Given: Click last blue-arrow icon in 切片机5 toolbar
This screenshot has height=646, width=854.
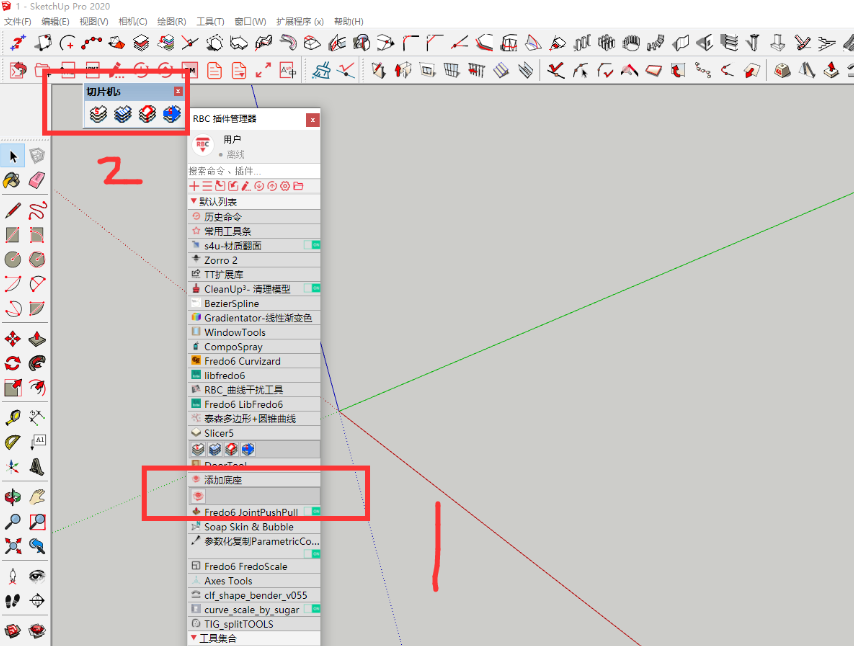Looking at the screenshot, I should (x=172, y=114).
